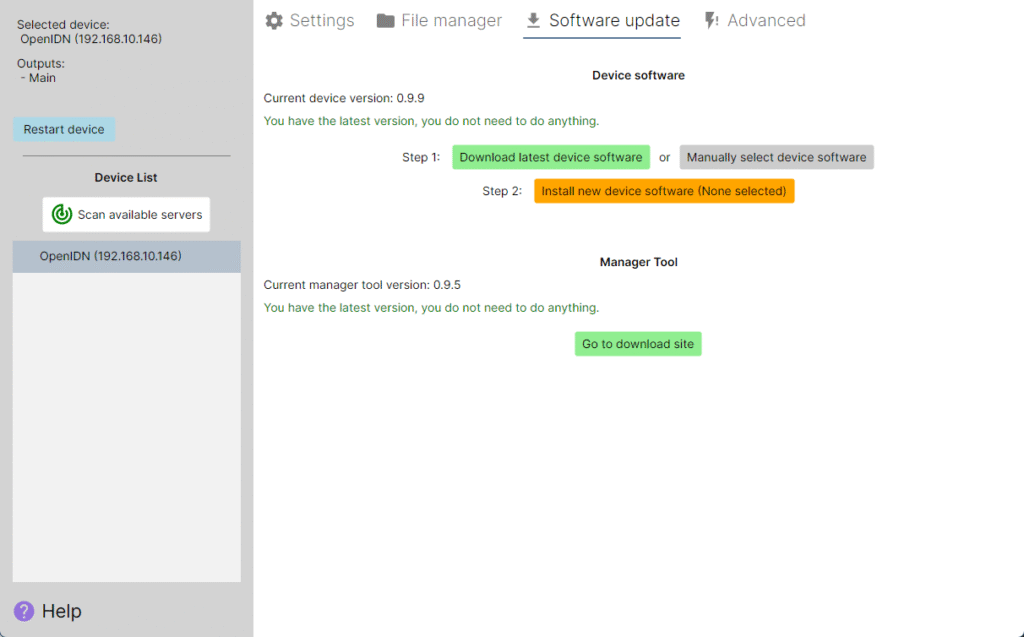Screen dimensions: 1024x637
Task: Click the purple Help question mark icon
Action: (24, 611)
